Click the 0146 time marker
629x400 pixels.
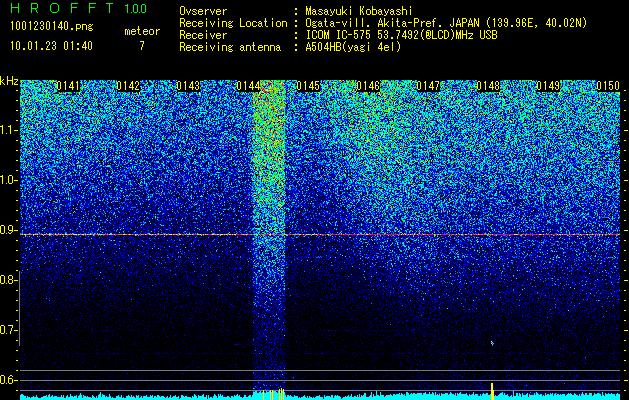click(368, 86)
